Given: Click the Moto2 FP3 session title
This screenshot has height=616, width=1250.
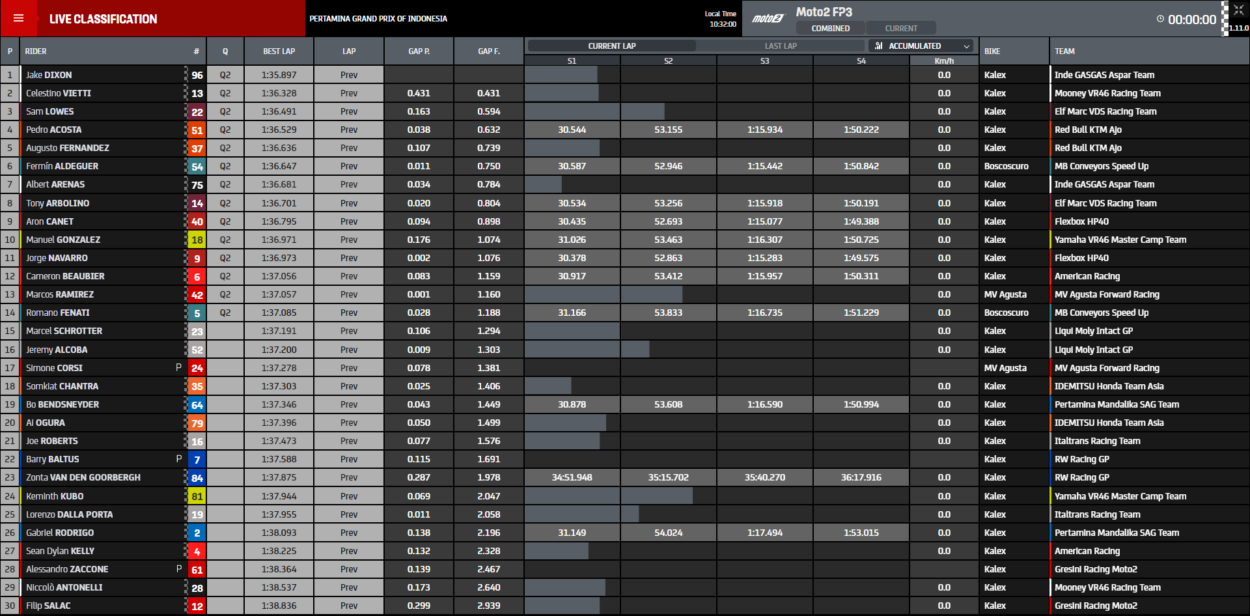Looking at the screenshot, I should [x=824, y=12].
